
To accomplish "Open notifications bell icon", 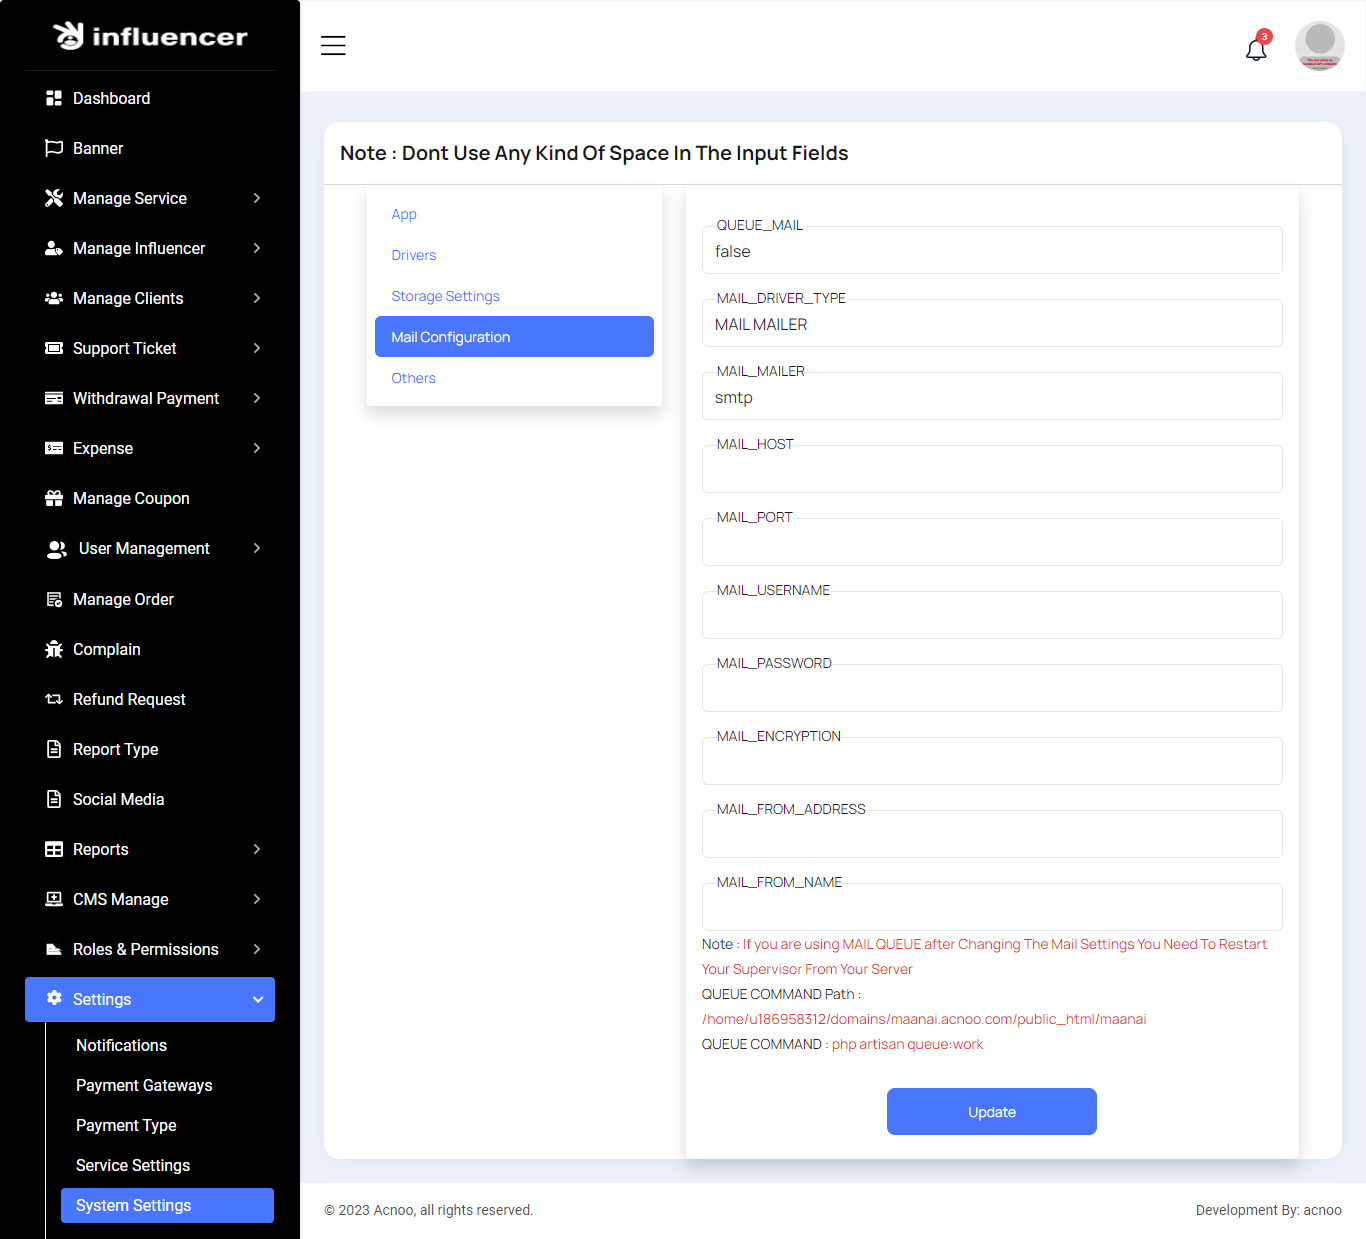I will pyautogui.click(x=1256, y=49).
